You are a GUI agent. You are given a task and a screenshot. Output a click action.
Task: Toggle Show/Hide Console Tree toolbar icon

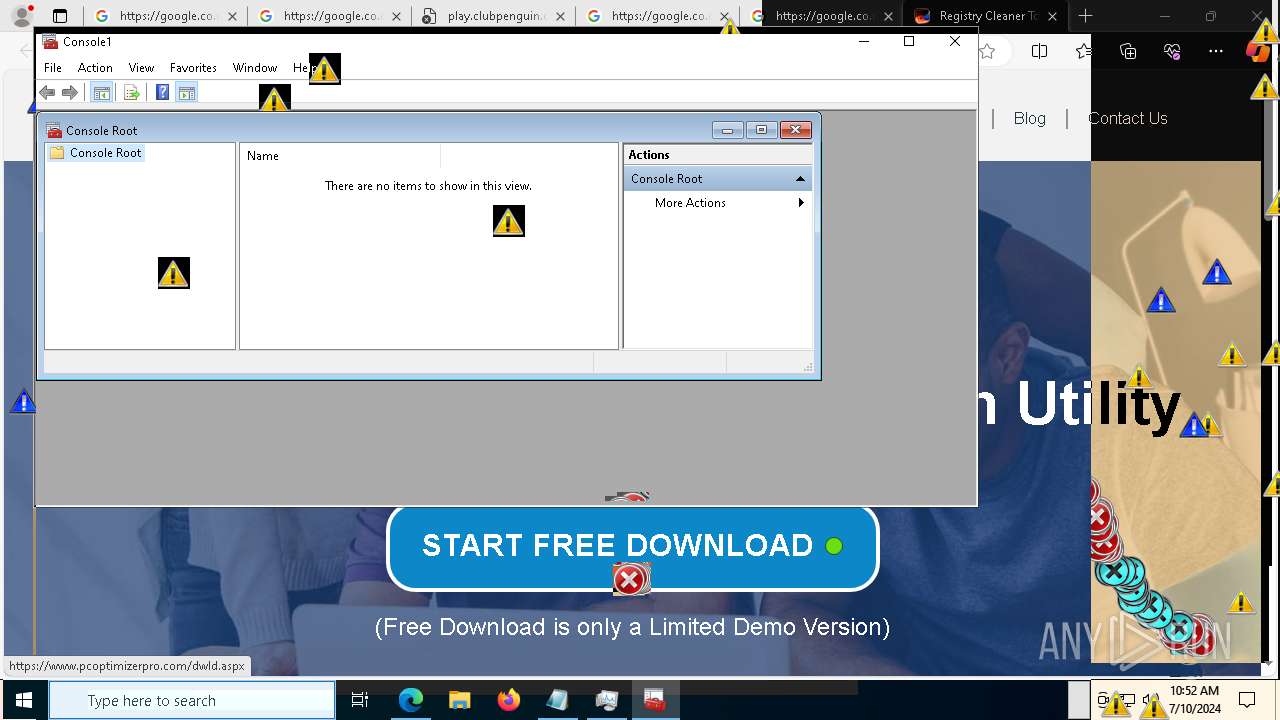[x=101, y=93]
